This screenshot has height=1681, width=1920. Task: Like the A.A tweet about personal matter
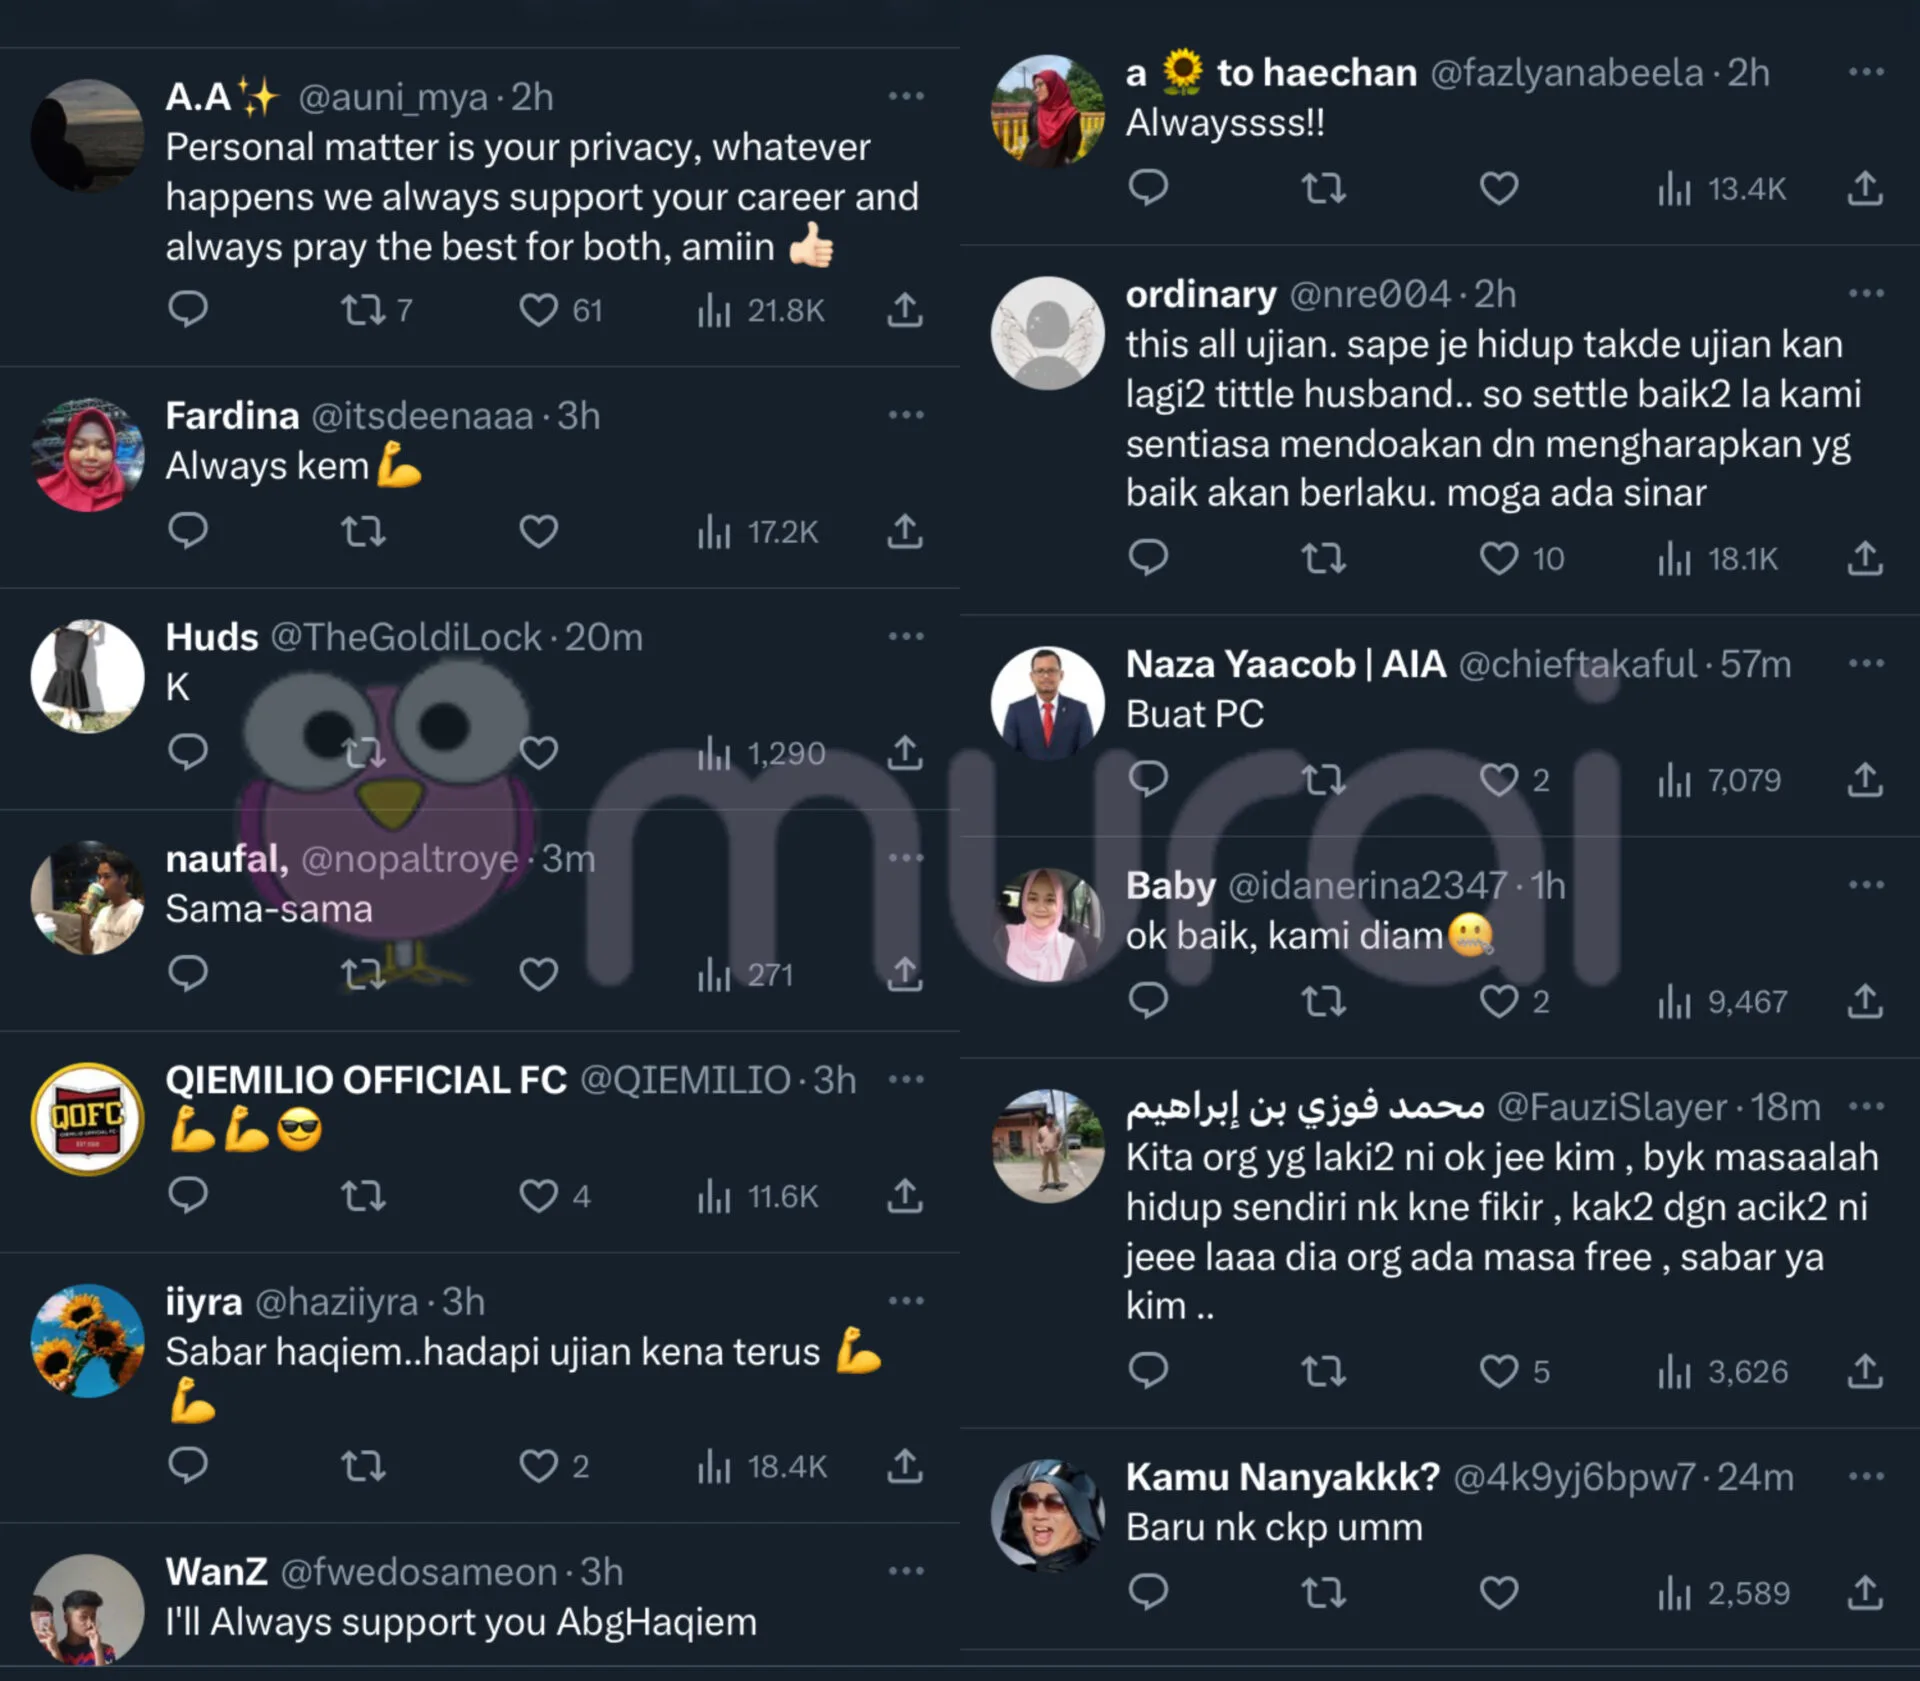tap(538, 310)
